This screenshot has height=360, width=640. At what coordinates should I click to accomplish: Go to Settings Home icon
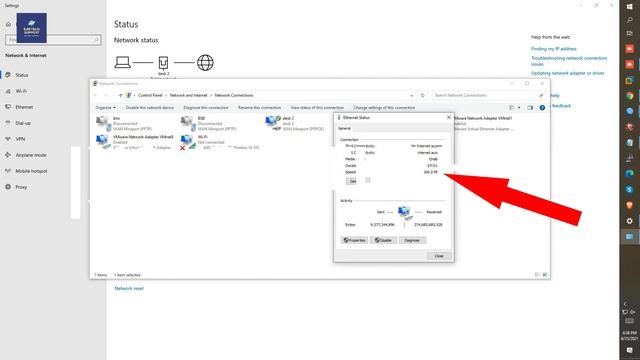tap(8, 24)
